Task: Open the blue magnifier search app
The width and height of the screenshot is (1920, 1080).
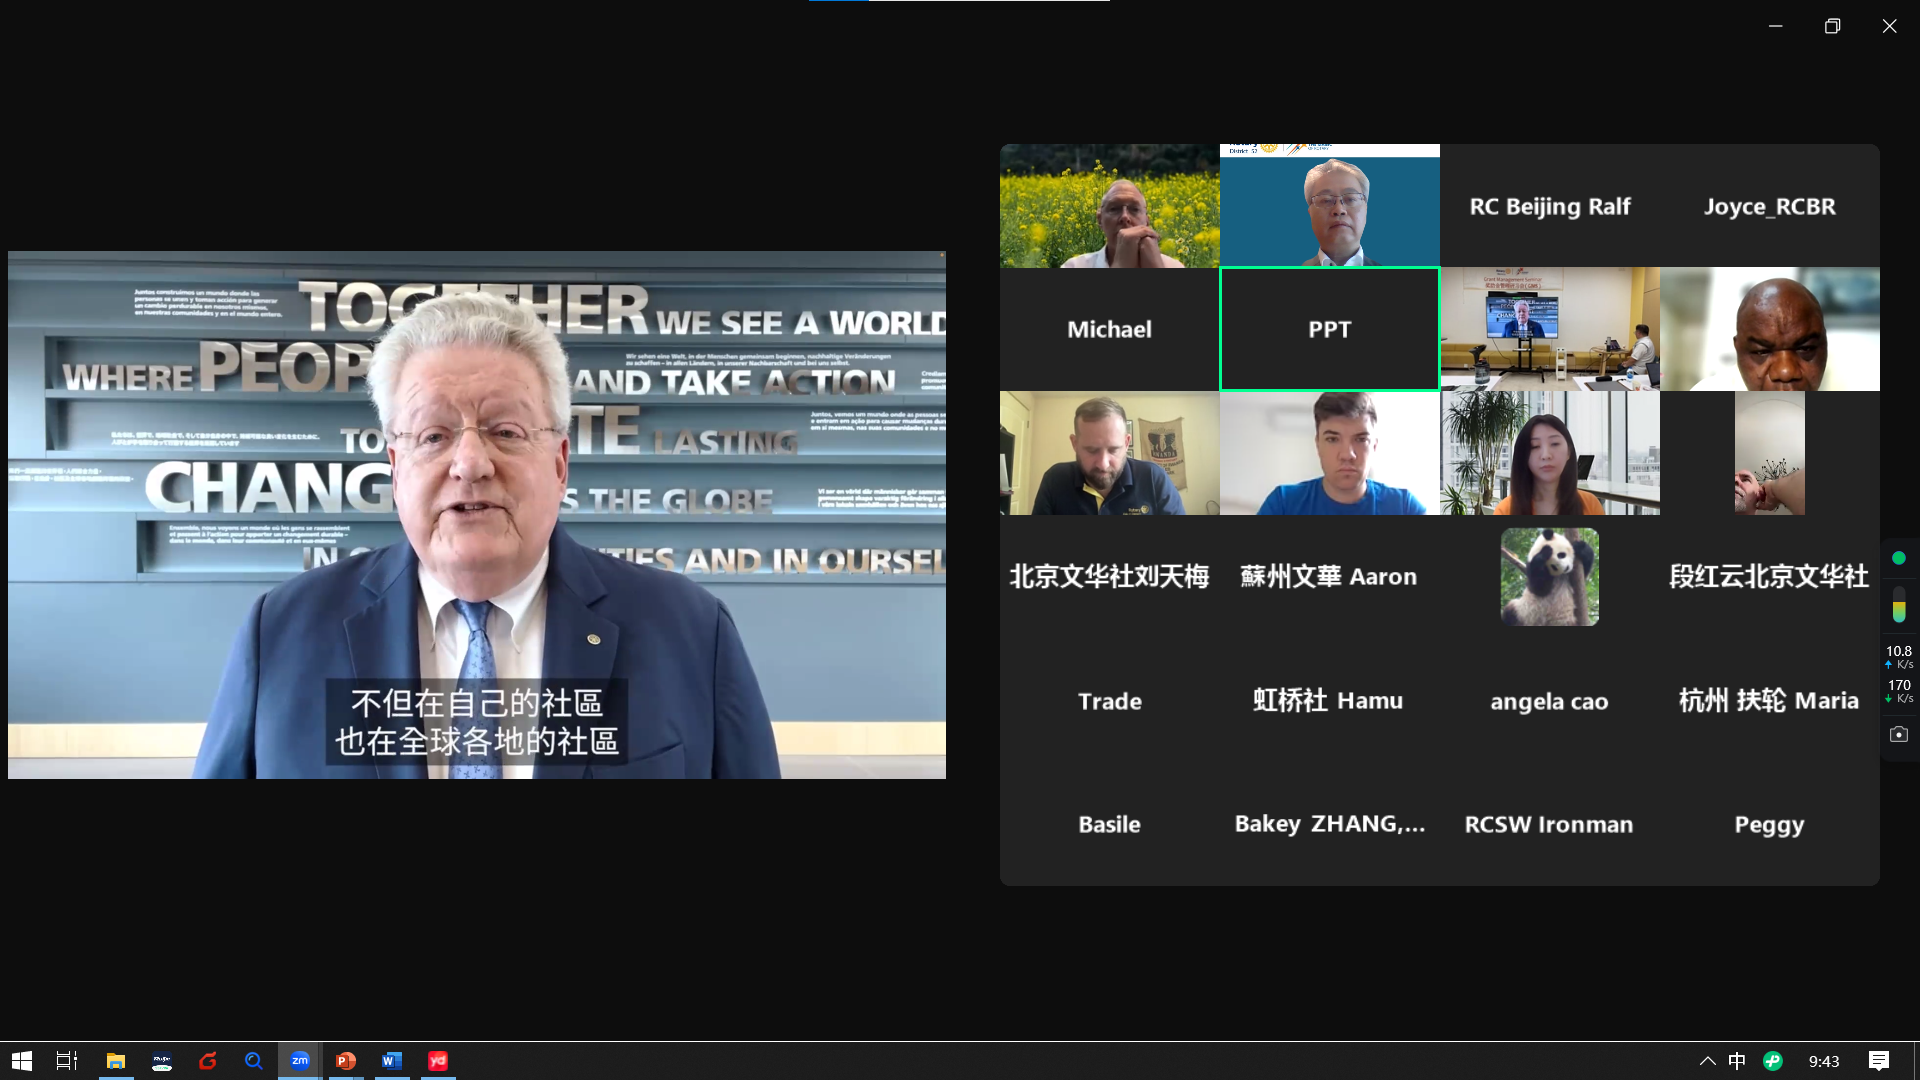Action: tap(254, 1061)
